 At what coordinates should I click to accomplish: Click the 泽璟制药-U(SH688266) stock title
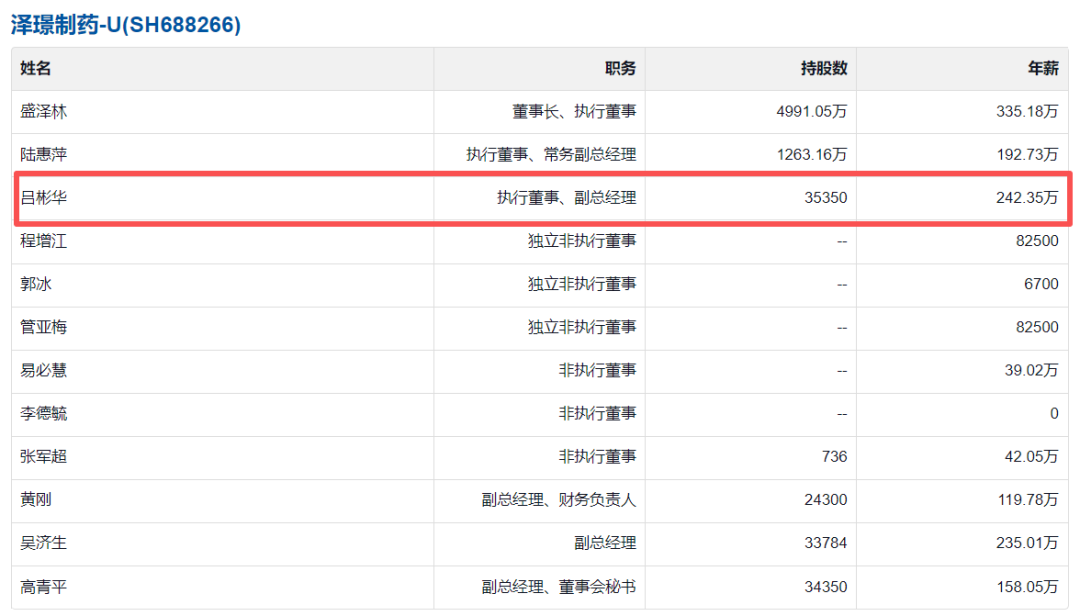point(126,25)
